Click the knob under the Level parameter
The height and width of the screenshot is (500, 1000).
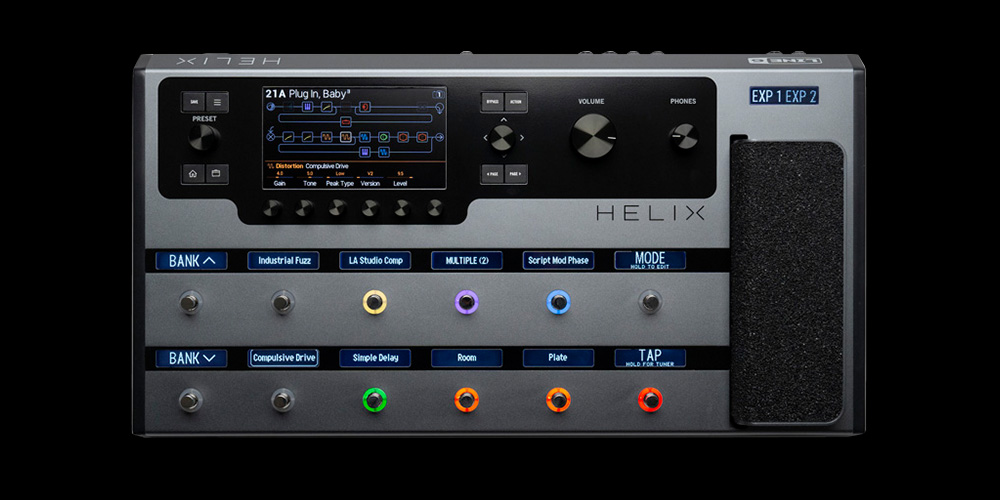(403, 208)
